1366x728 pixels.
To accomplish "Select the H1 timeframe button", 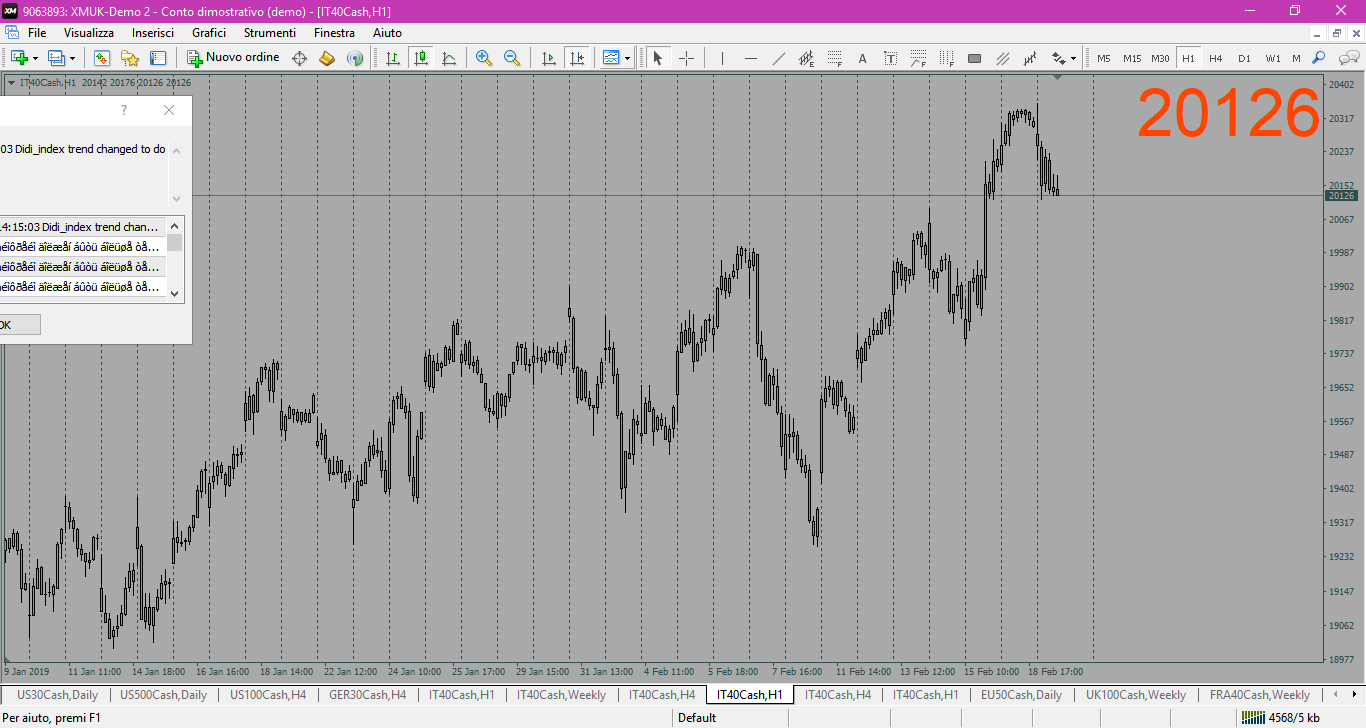I will (x=1188, y=58).
